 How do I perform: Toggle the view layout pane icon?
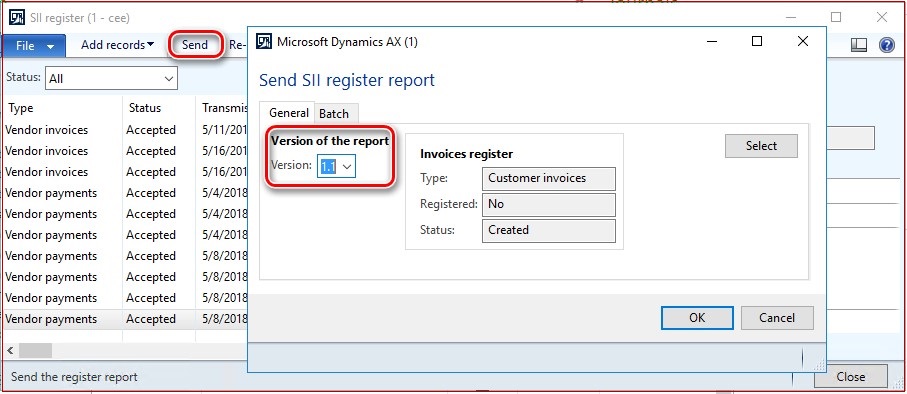point(859,45)
